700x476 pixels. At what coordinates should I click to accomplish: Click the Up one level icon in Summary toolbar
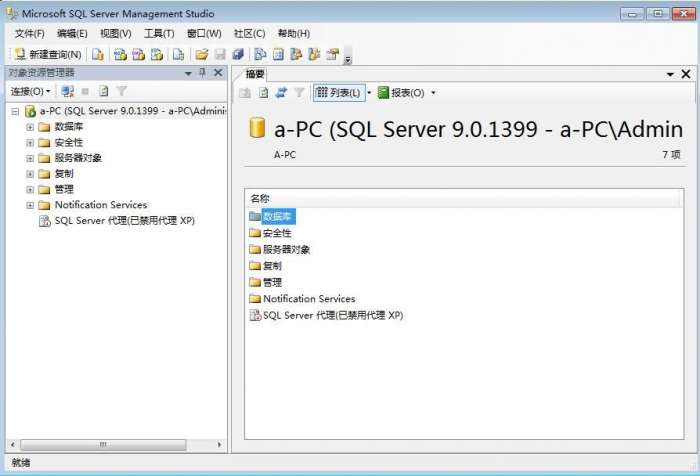[245, 93]
